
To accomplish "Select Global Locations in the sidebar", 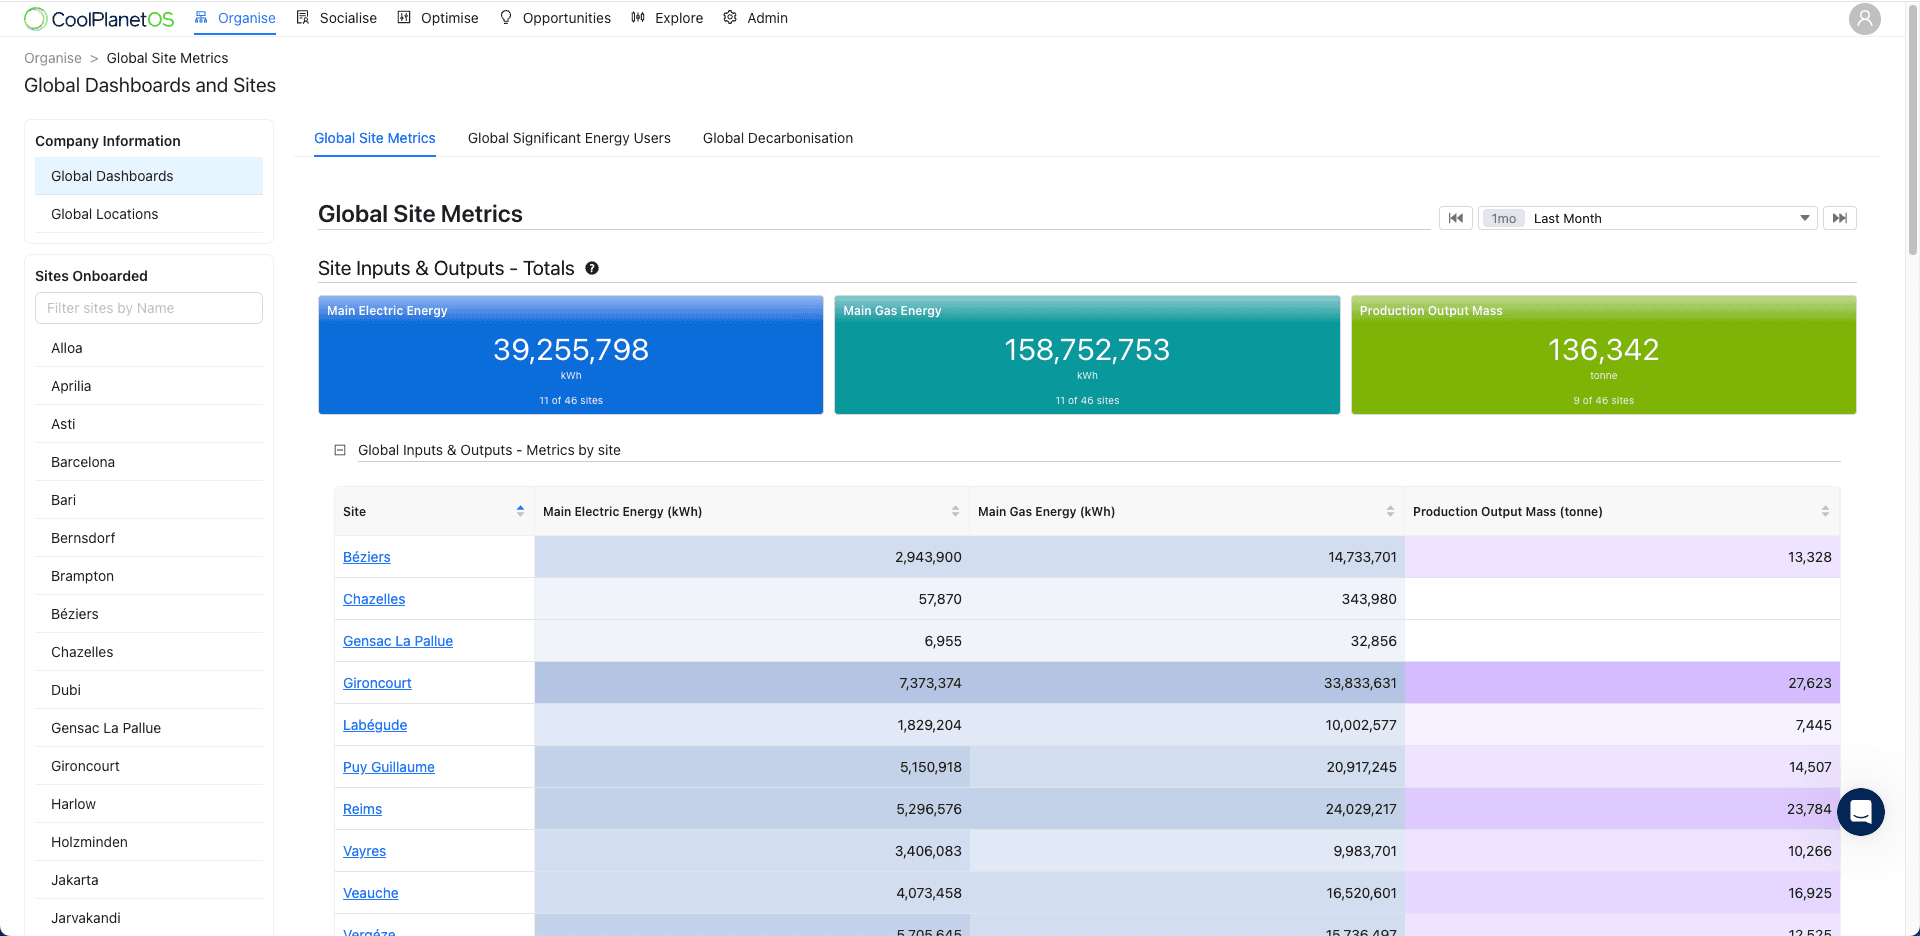I will coord(104,213).
